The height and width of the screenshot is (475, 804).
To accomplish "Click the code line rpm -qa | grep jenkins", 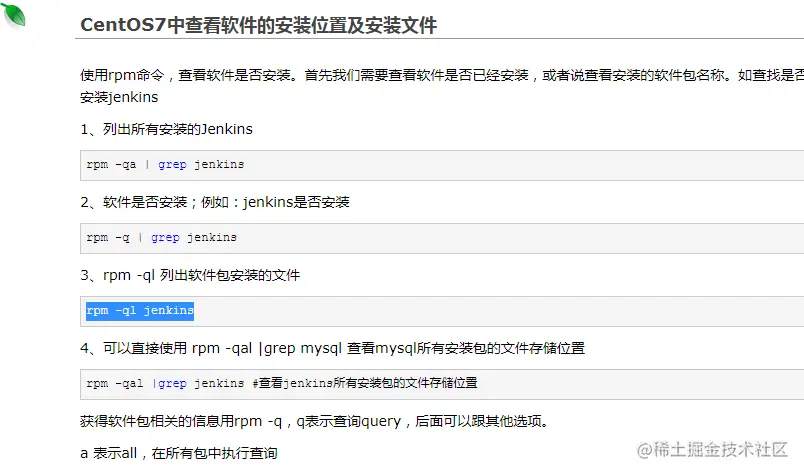I will [165, 165].
